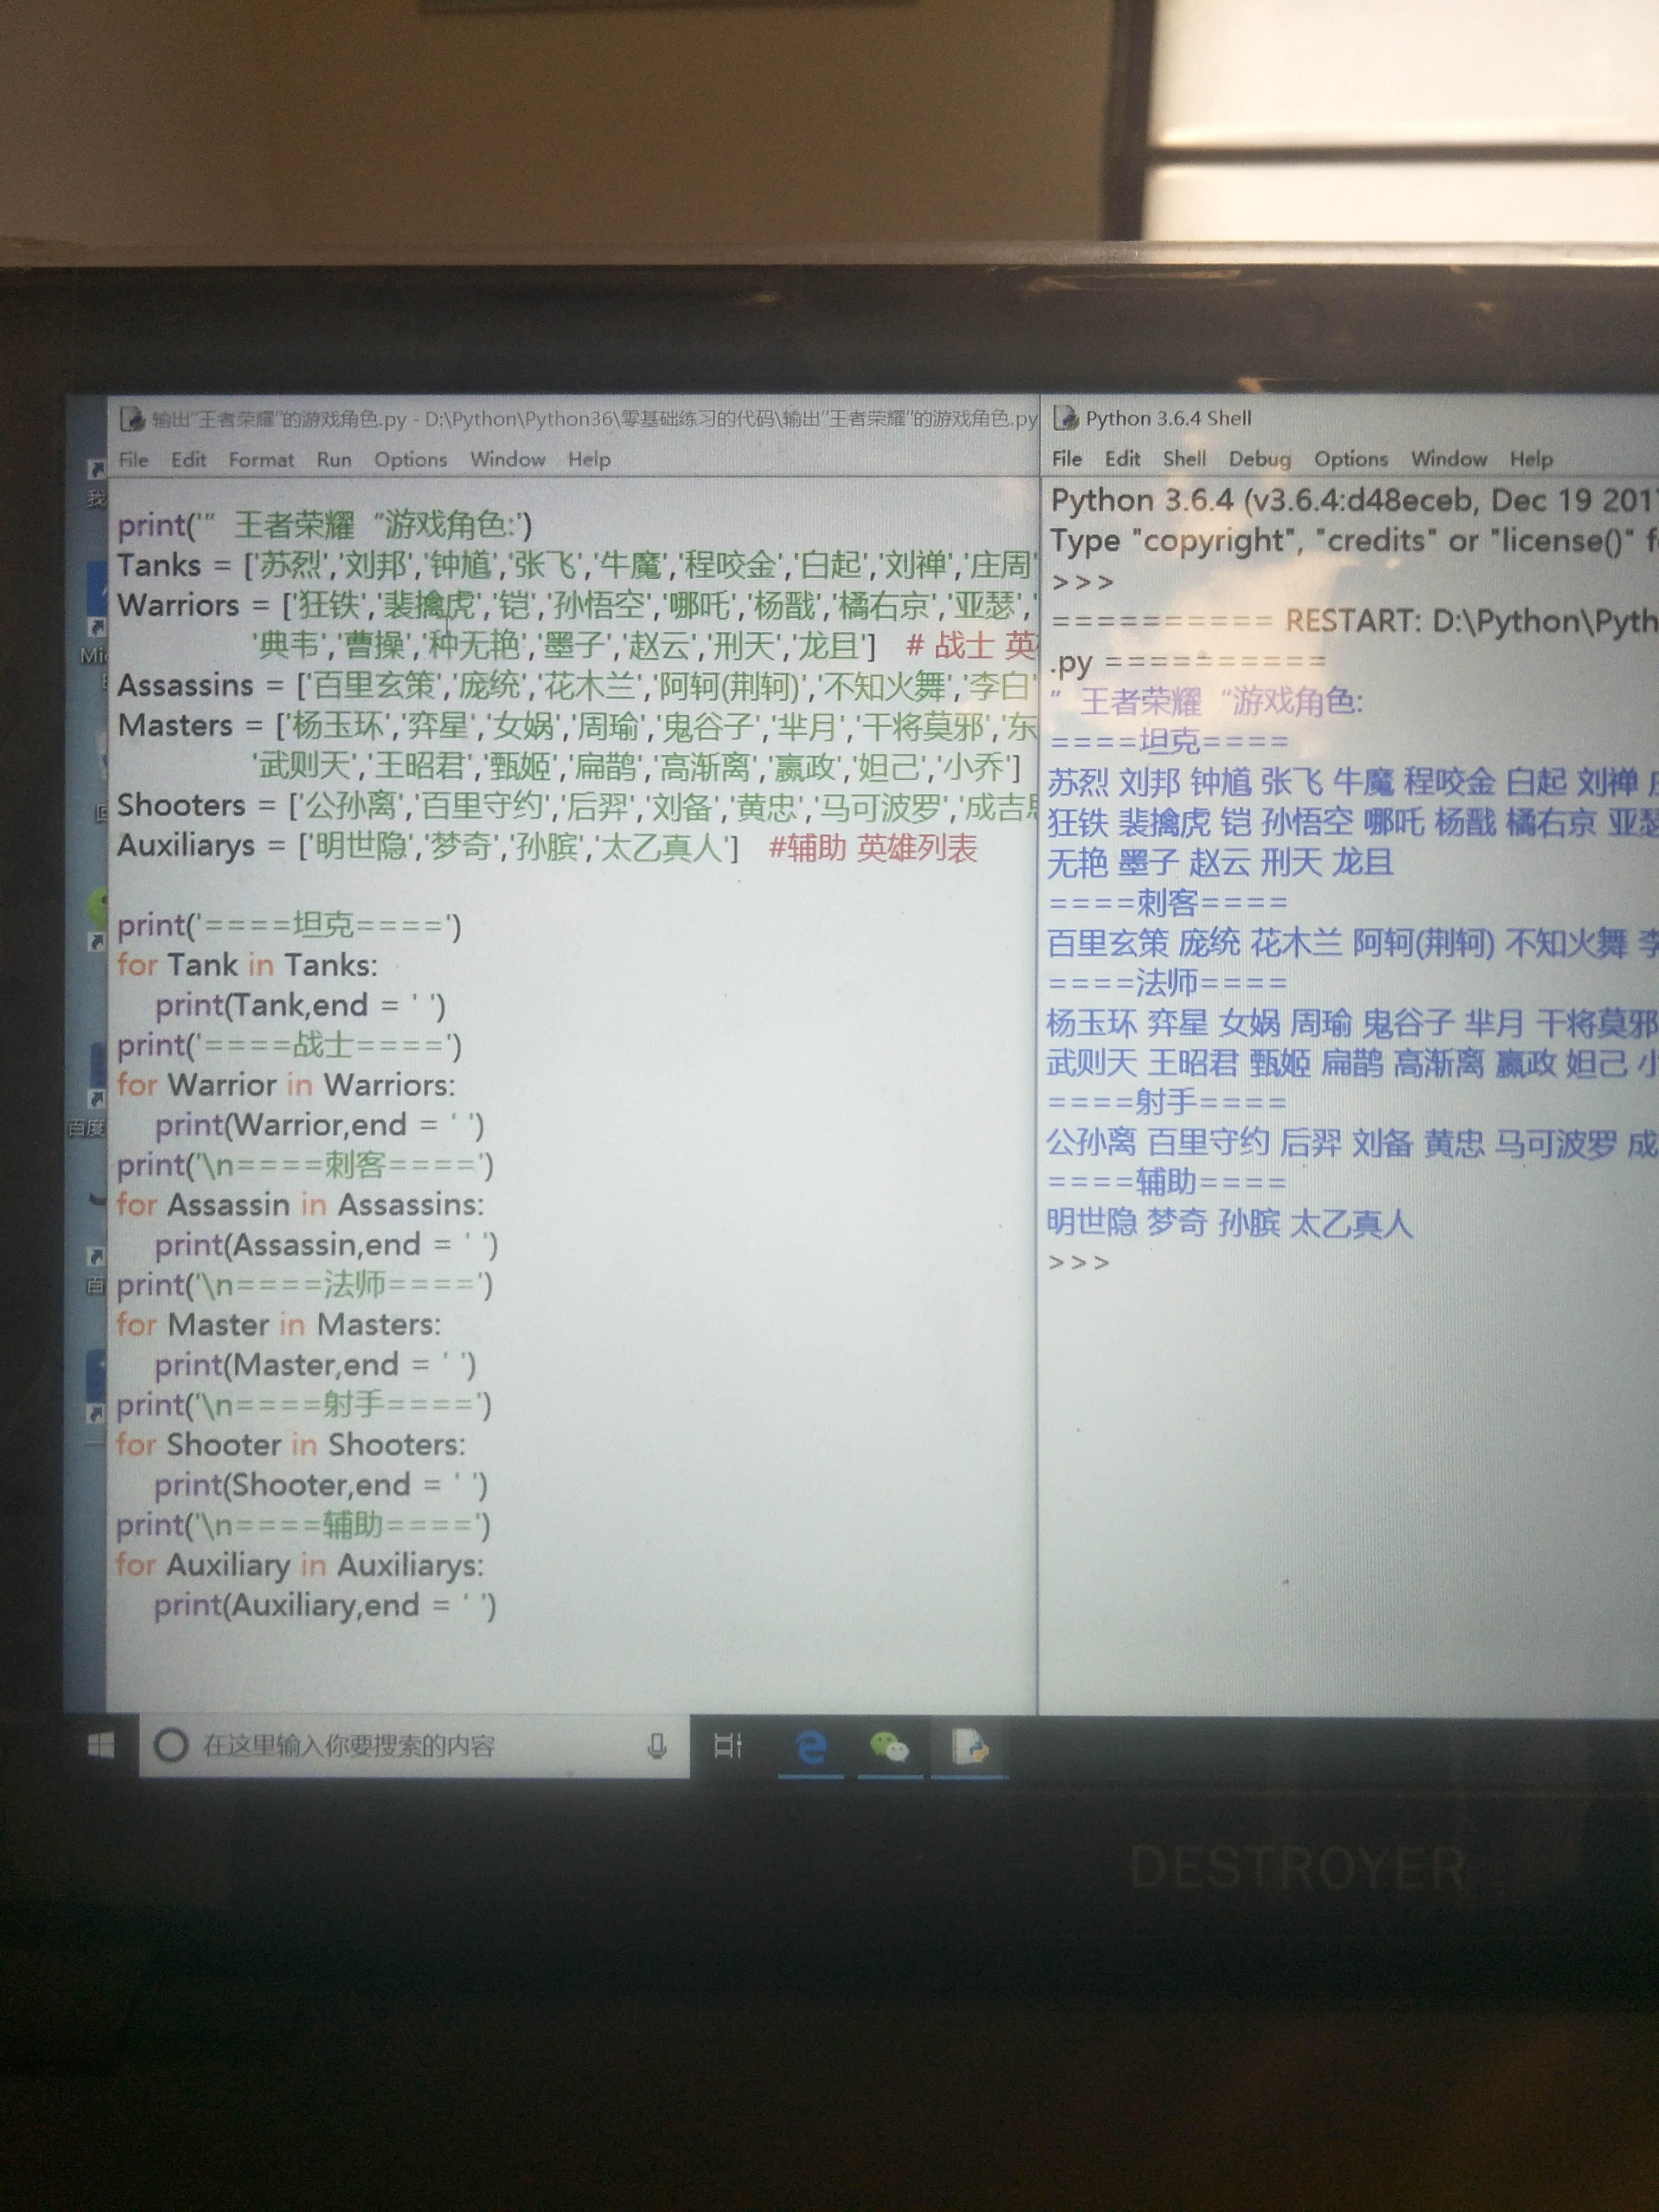Open File menu in Python Shell

click(1067, 459)
